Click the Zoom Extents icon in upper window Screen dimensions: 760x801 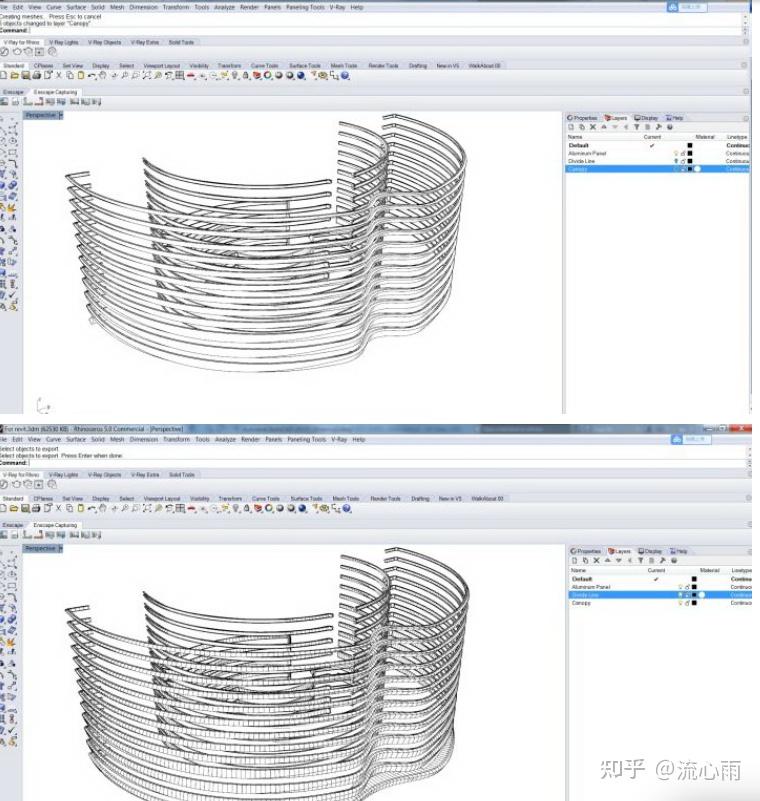(x=147, y=76)
